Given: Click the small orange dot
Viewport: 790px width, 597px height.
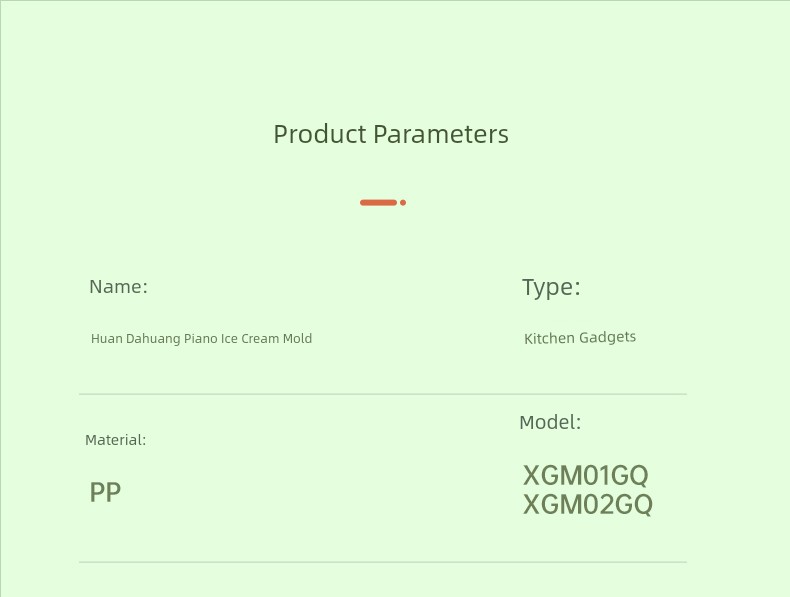Looking at the screenshot, I should click(x=403, y=203).
